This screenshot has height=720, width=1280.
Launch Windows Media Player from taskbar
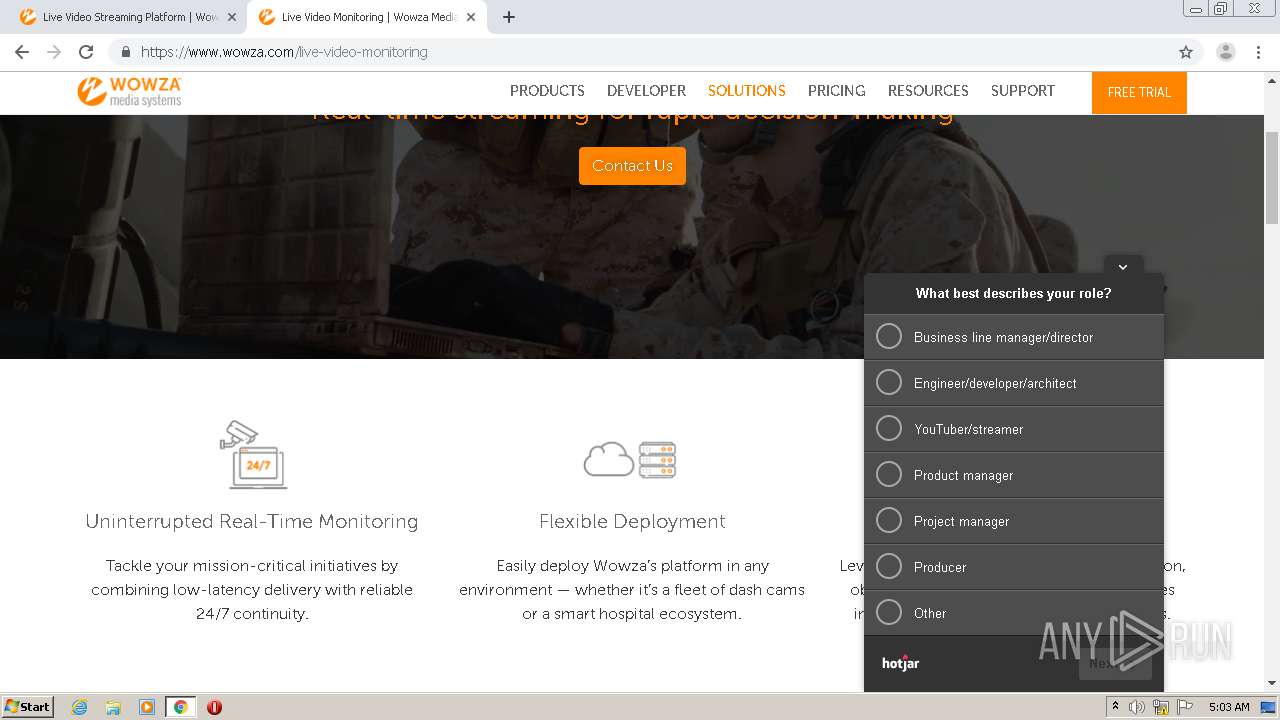point(147,707)
